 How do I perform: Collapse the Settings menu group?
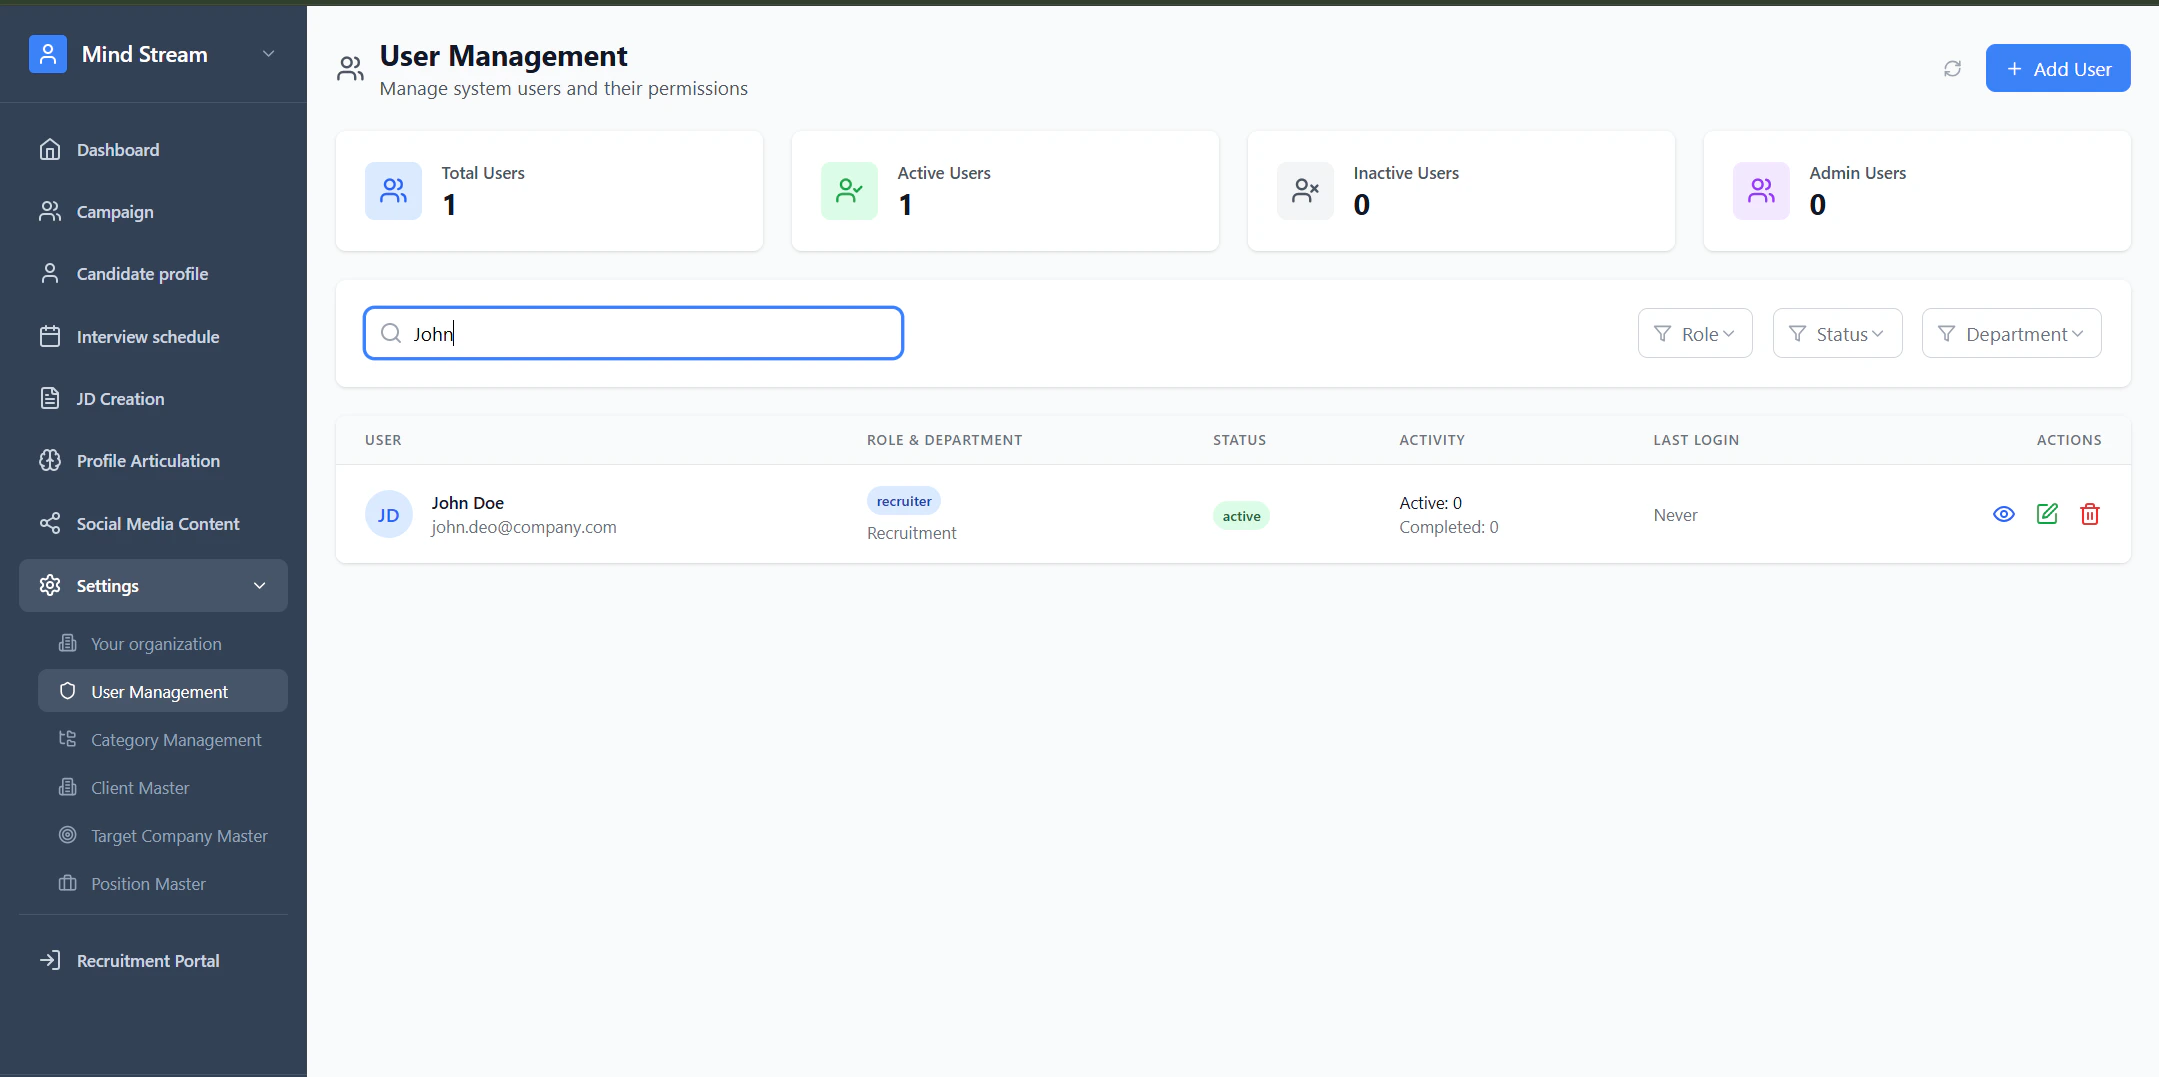pyautogui.click(x=153, y=586)
